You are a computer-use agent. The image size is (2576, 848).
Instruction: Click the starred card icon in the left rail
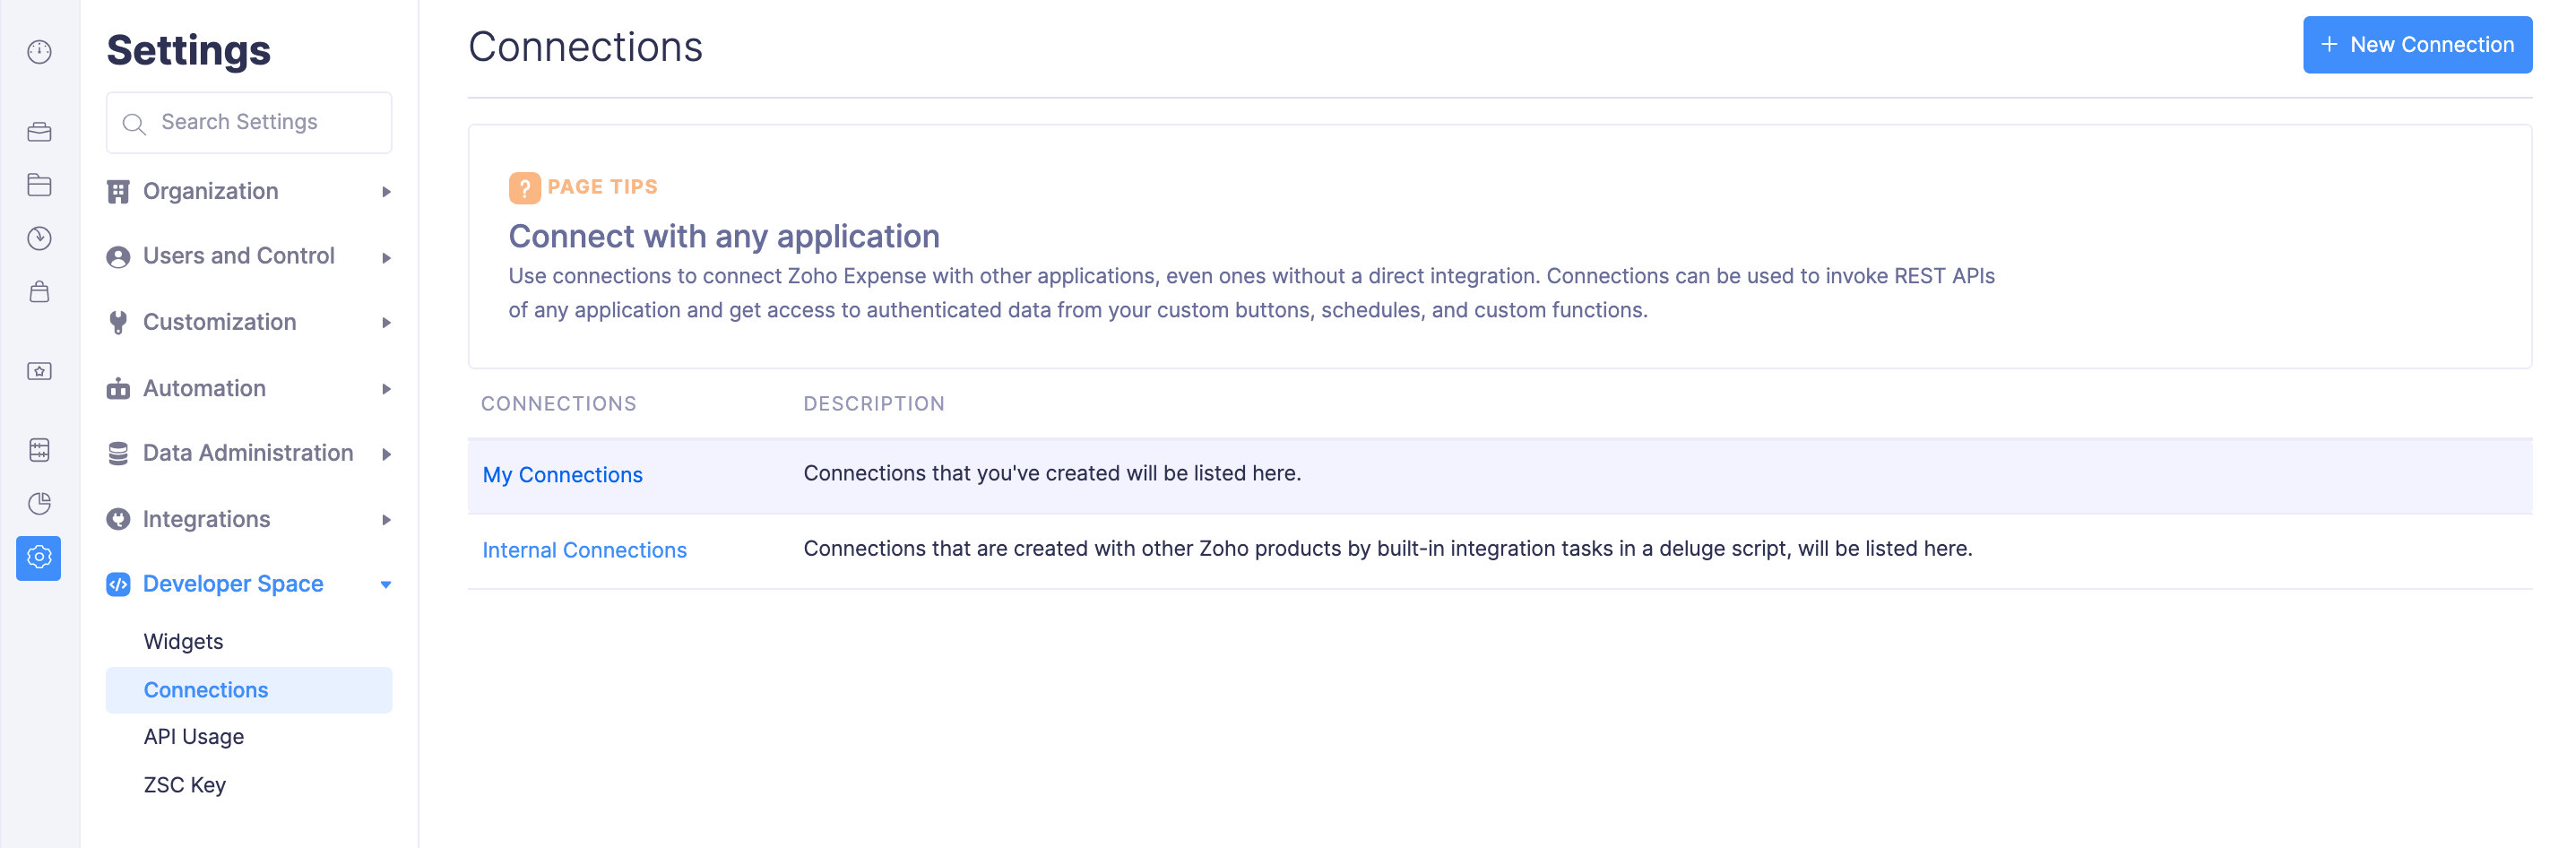(39, 371)
